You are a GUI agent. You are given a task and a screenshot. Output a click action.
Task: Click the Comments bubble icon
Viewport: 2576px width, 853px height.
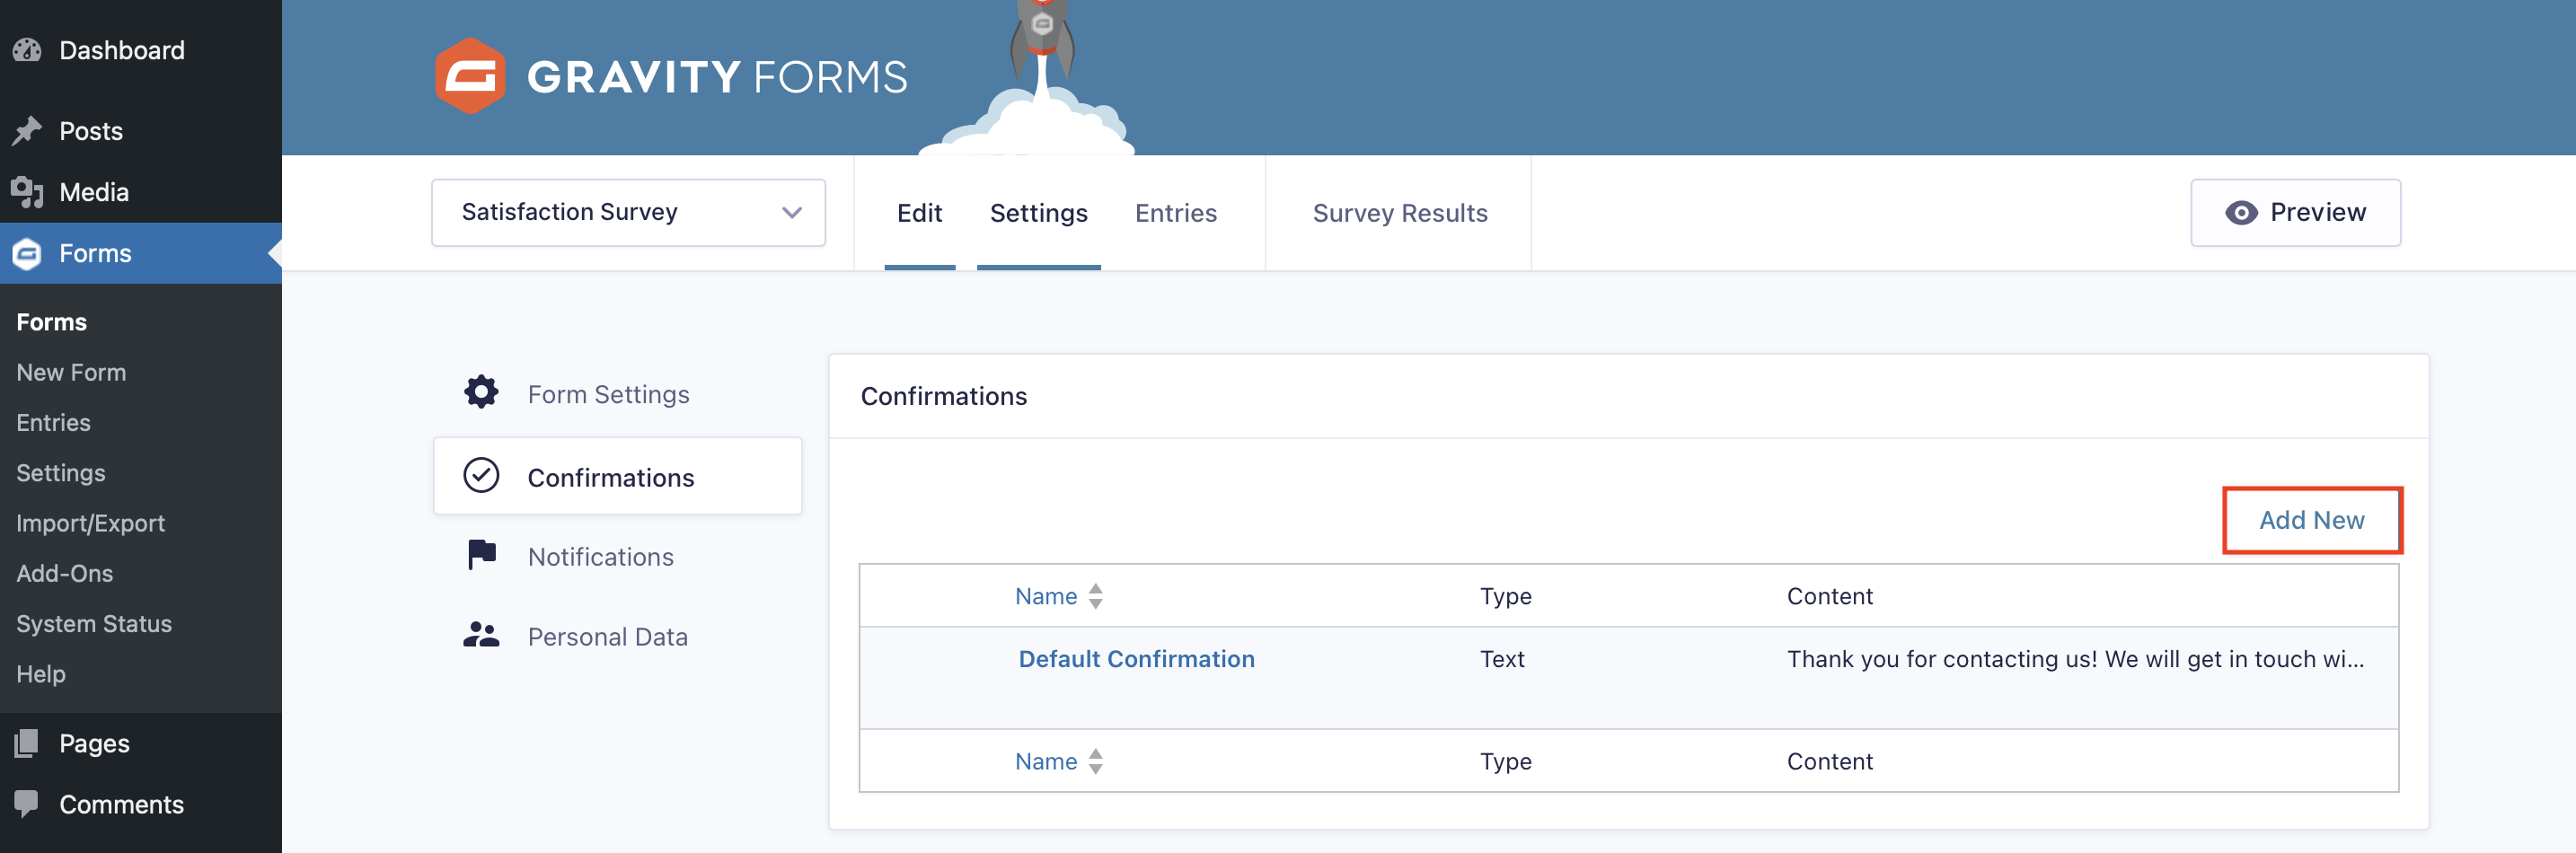click(27, 804)
